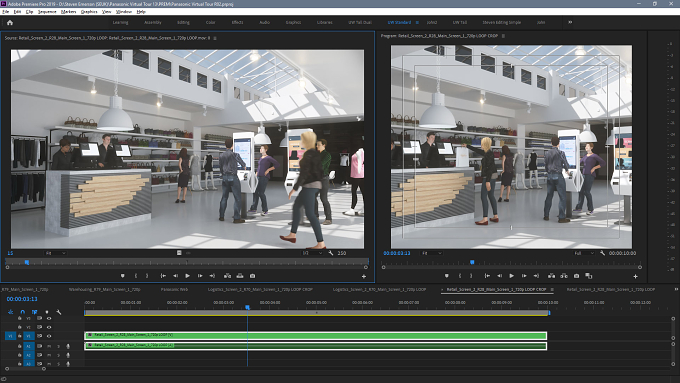Open Source monitor settings wrench
Viewport: 680px width, 383px height.
(x=331, y=253)
